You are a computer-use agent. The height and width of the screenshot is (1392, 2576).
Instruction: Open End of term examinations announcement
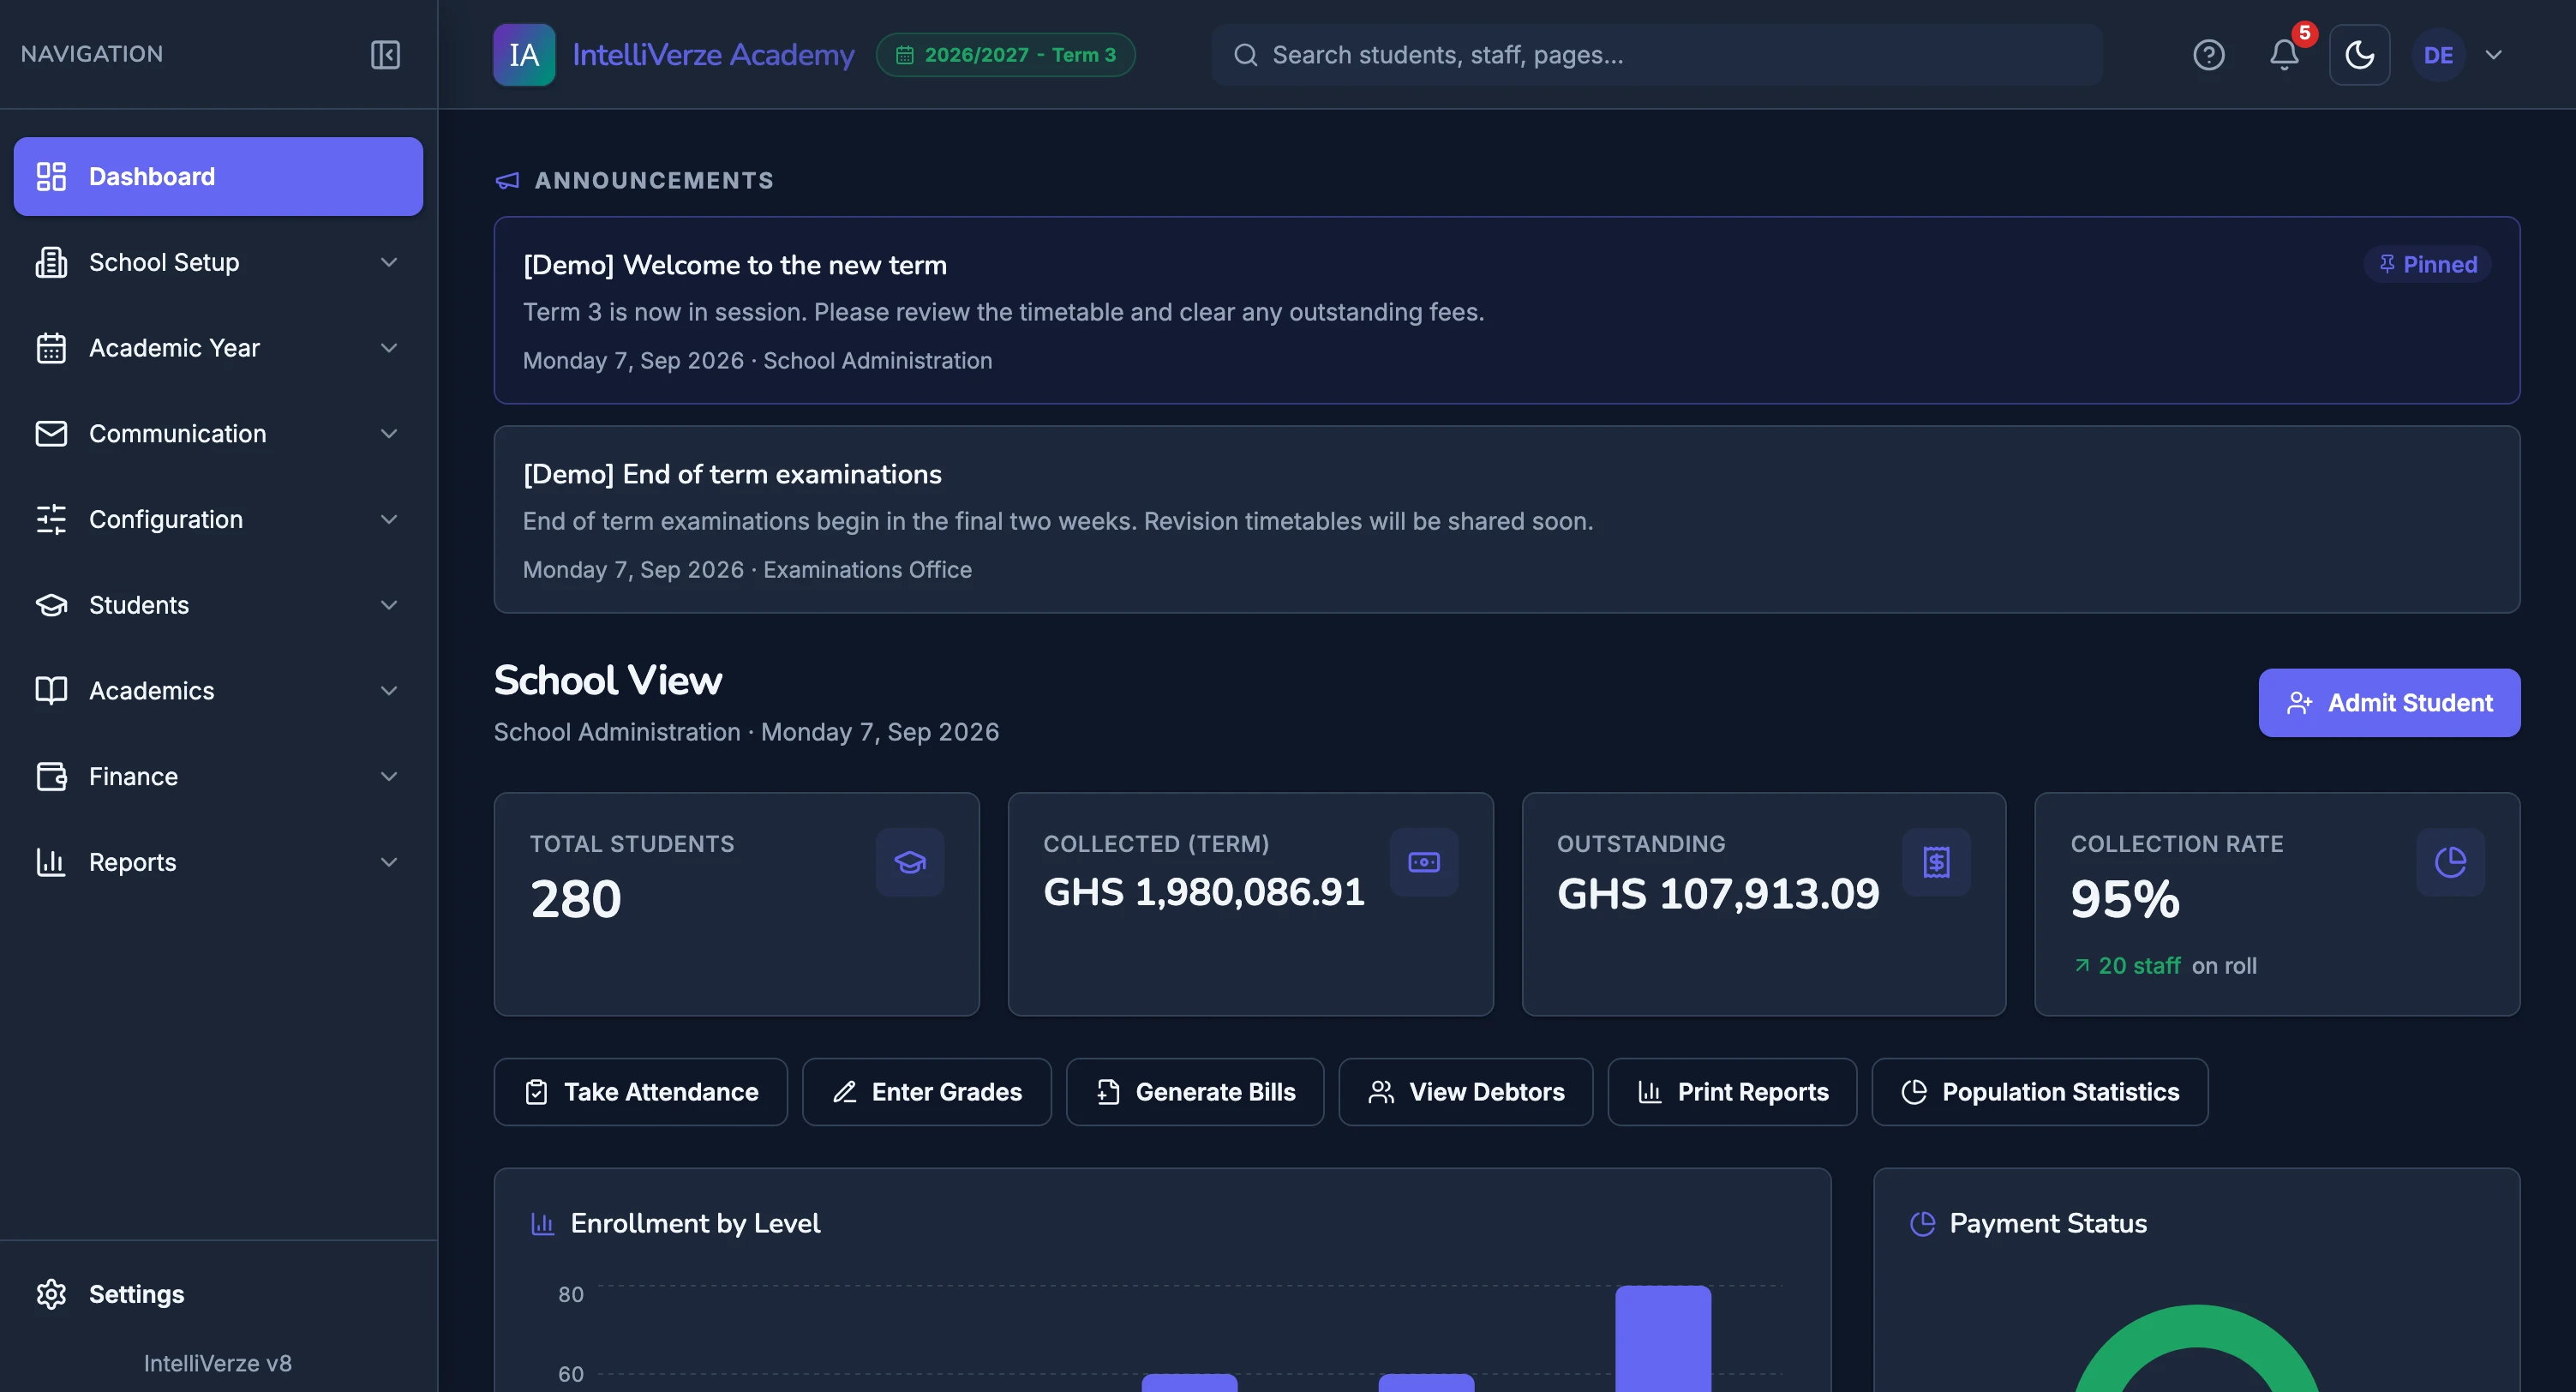[1506, 519]
